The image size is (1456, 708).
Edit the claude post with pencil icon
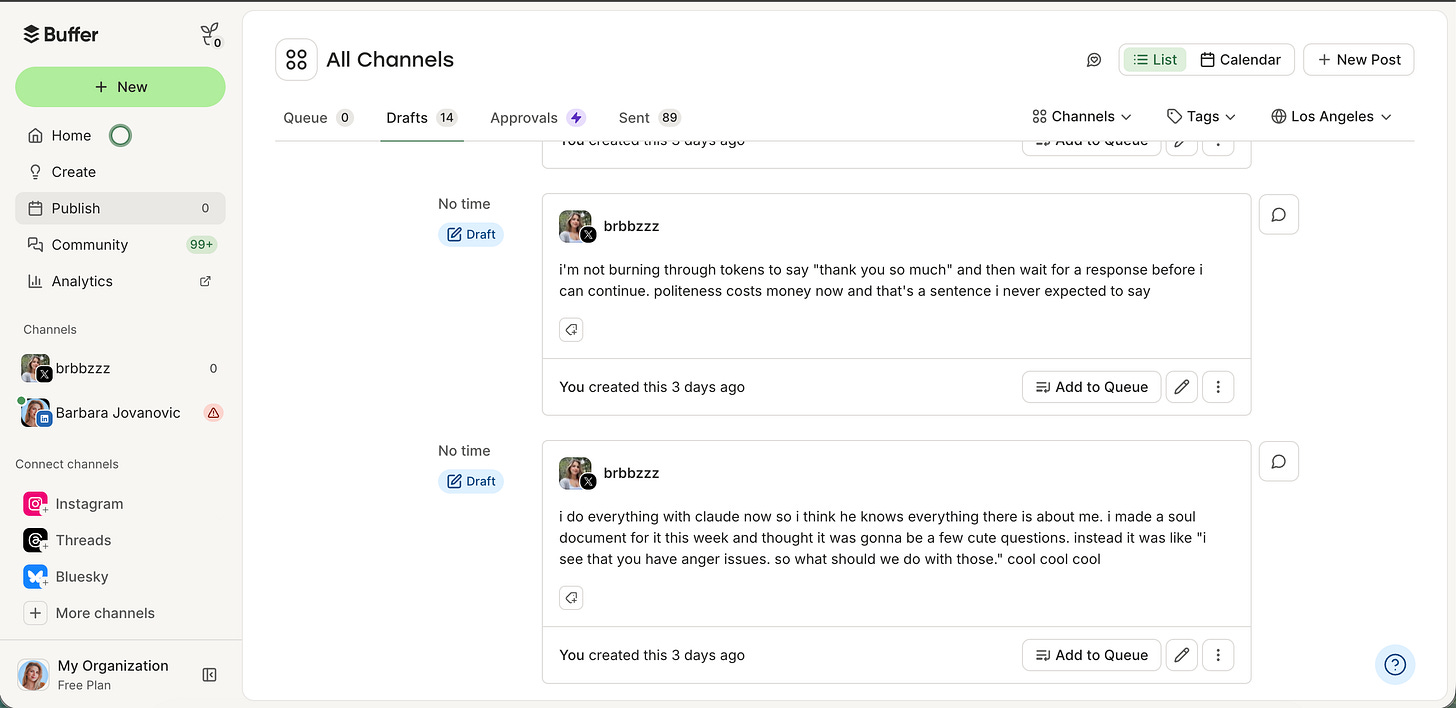[1182, 655]
